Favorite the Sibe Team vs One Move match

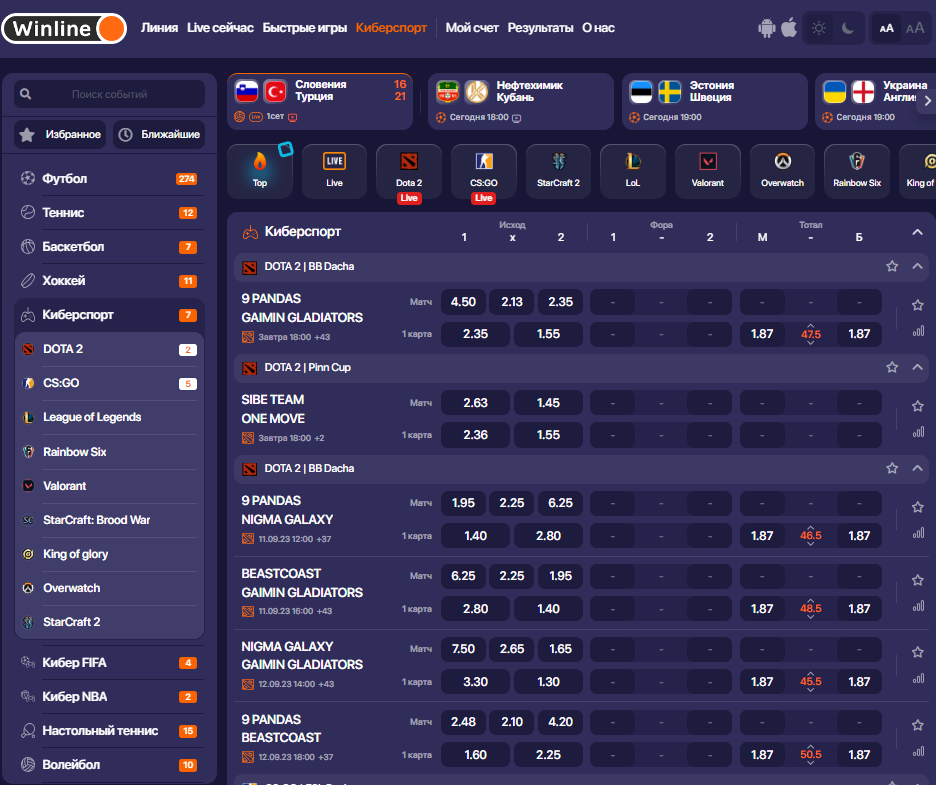[x=917, y=406]
